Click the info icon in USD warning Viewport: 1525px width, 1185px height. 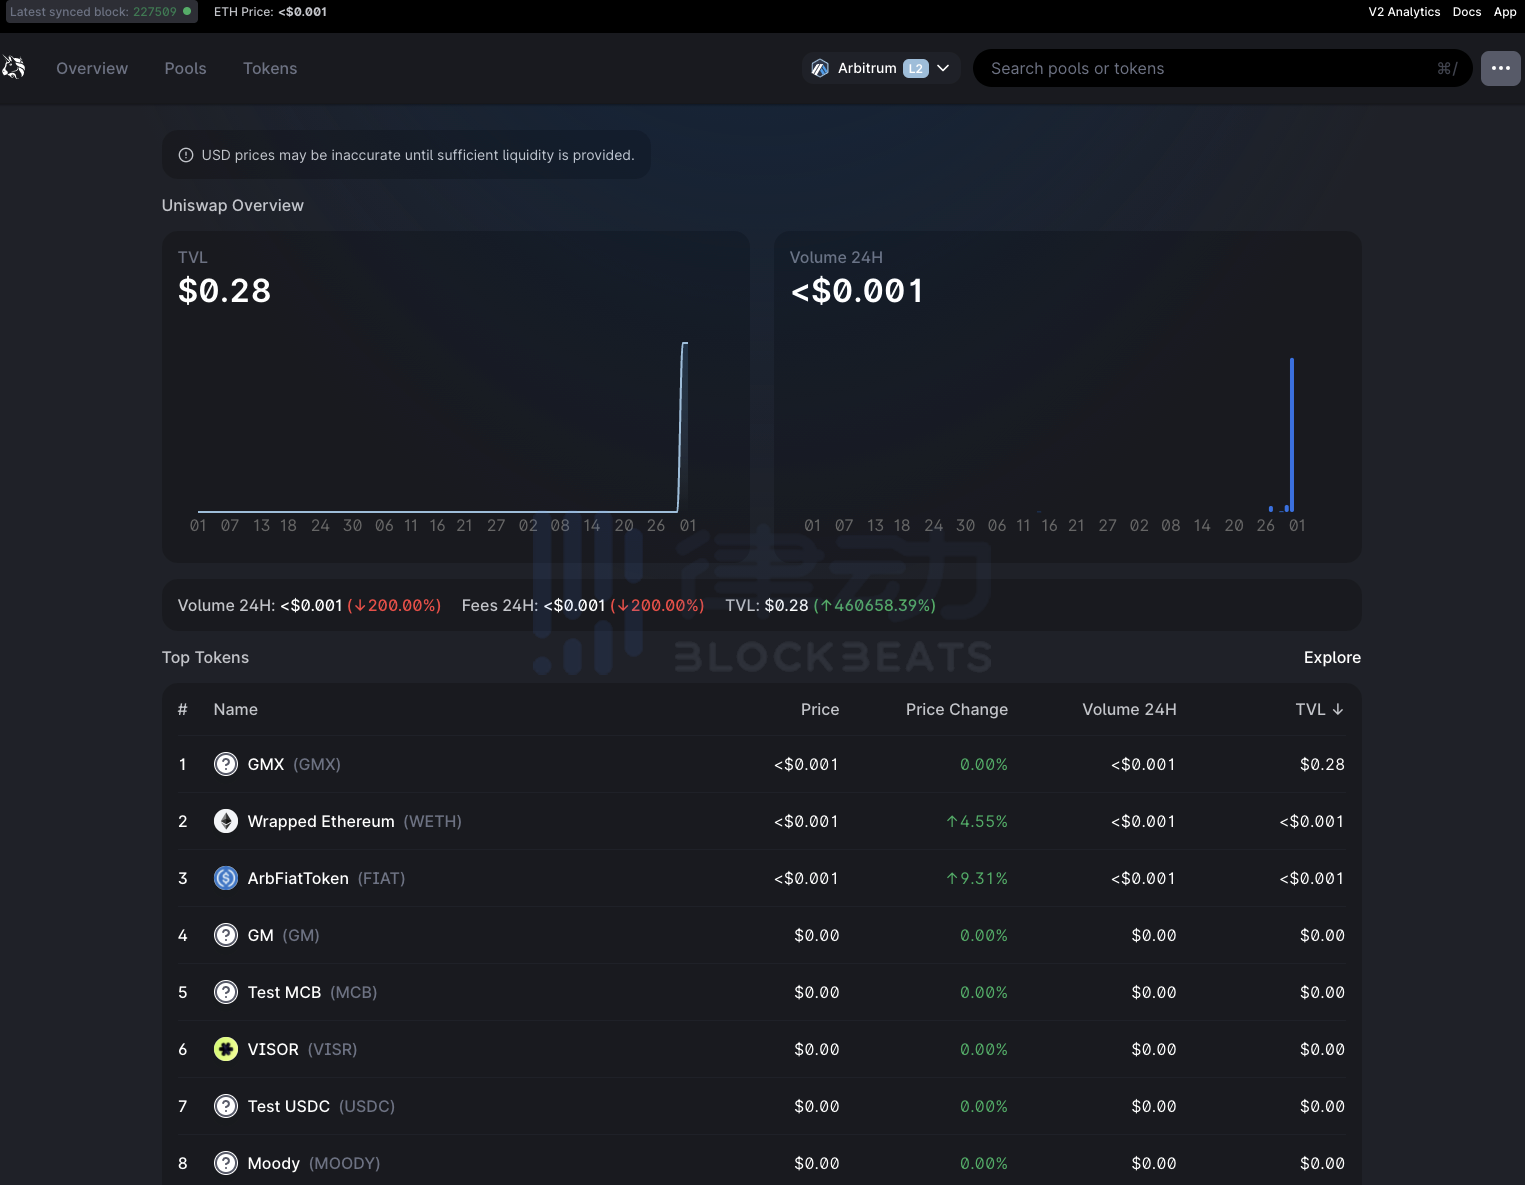[x=186, y=155]
